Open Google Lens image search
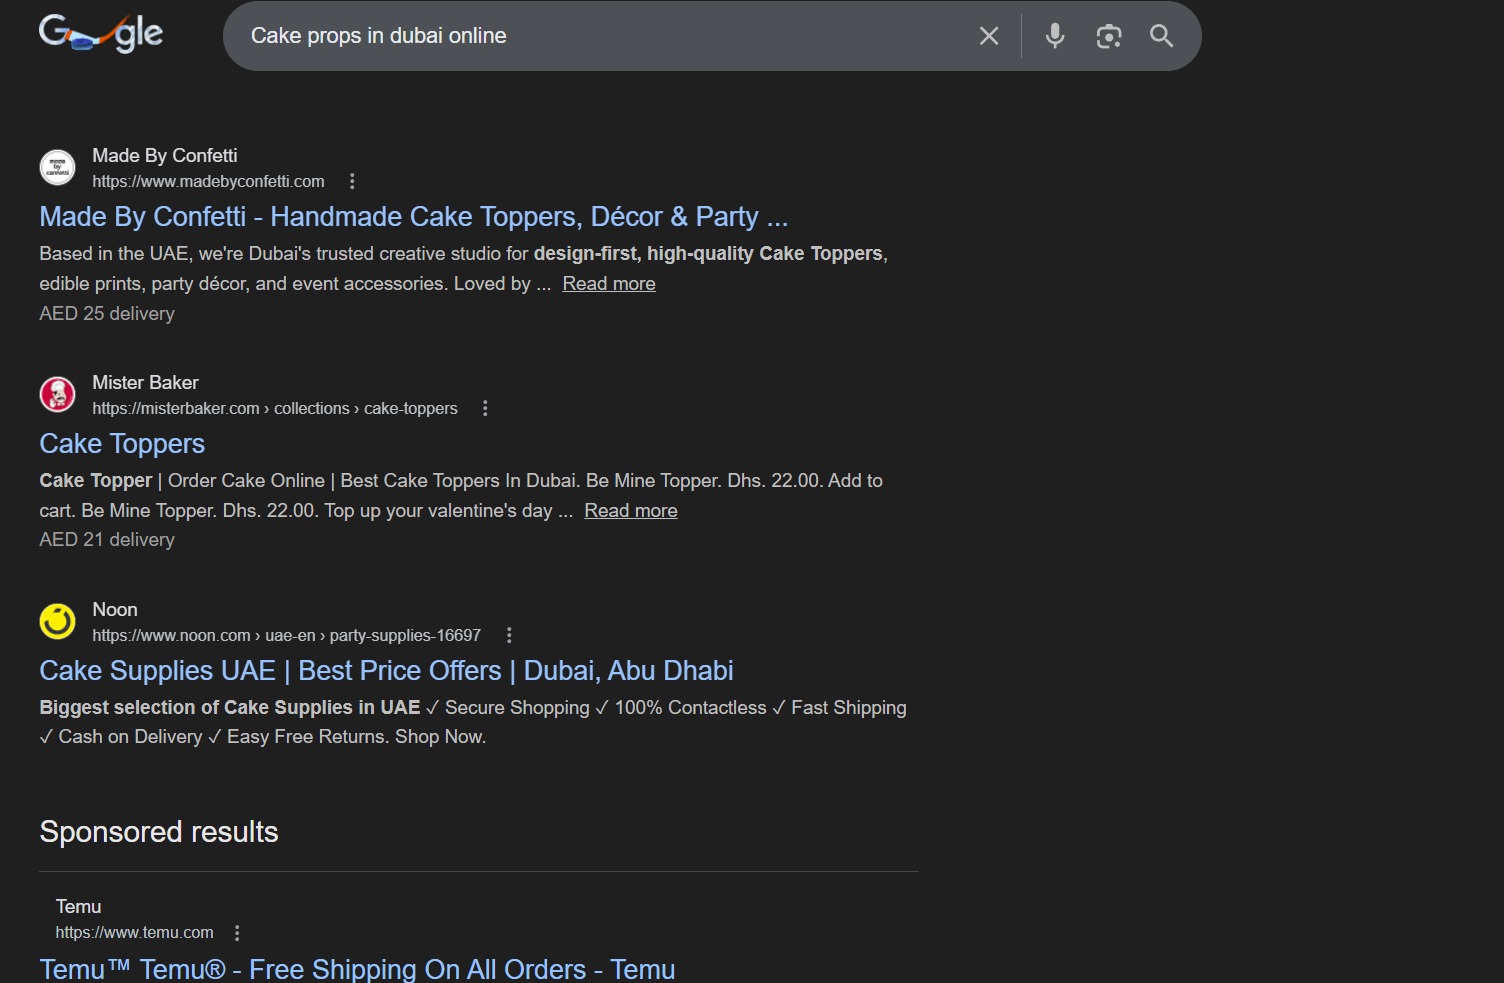 click(1108, 36)
